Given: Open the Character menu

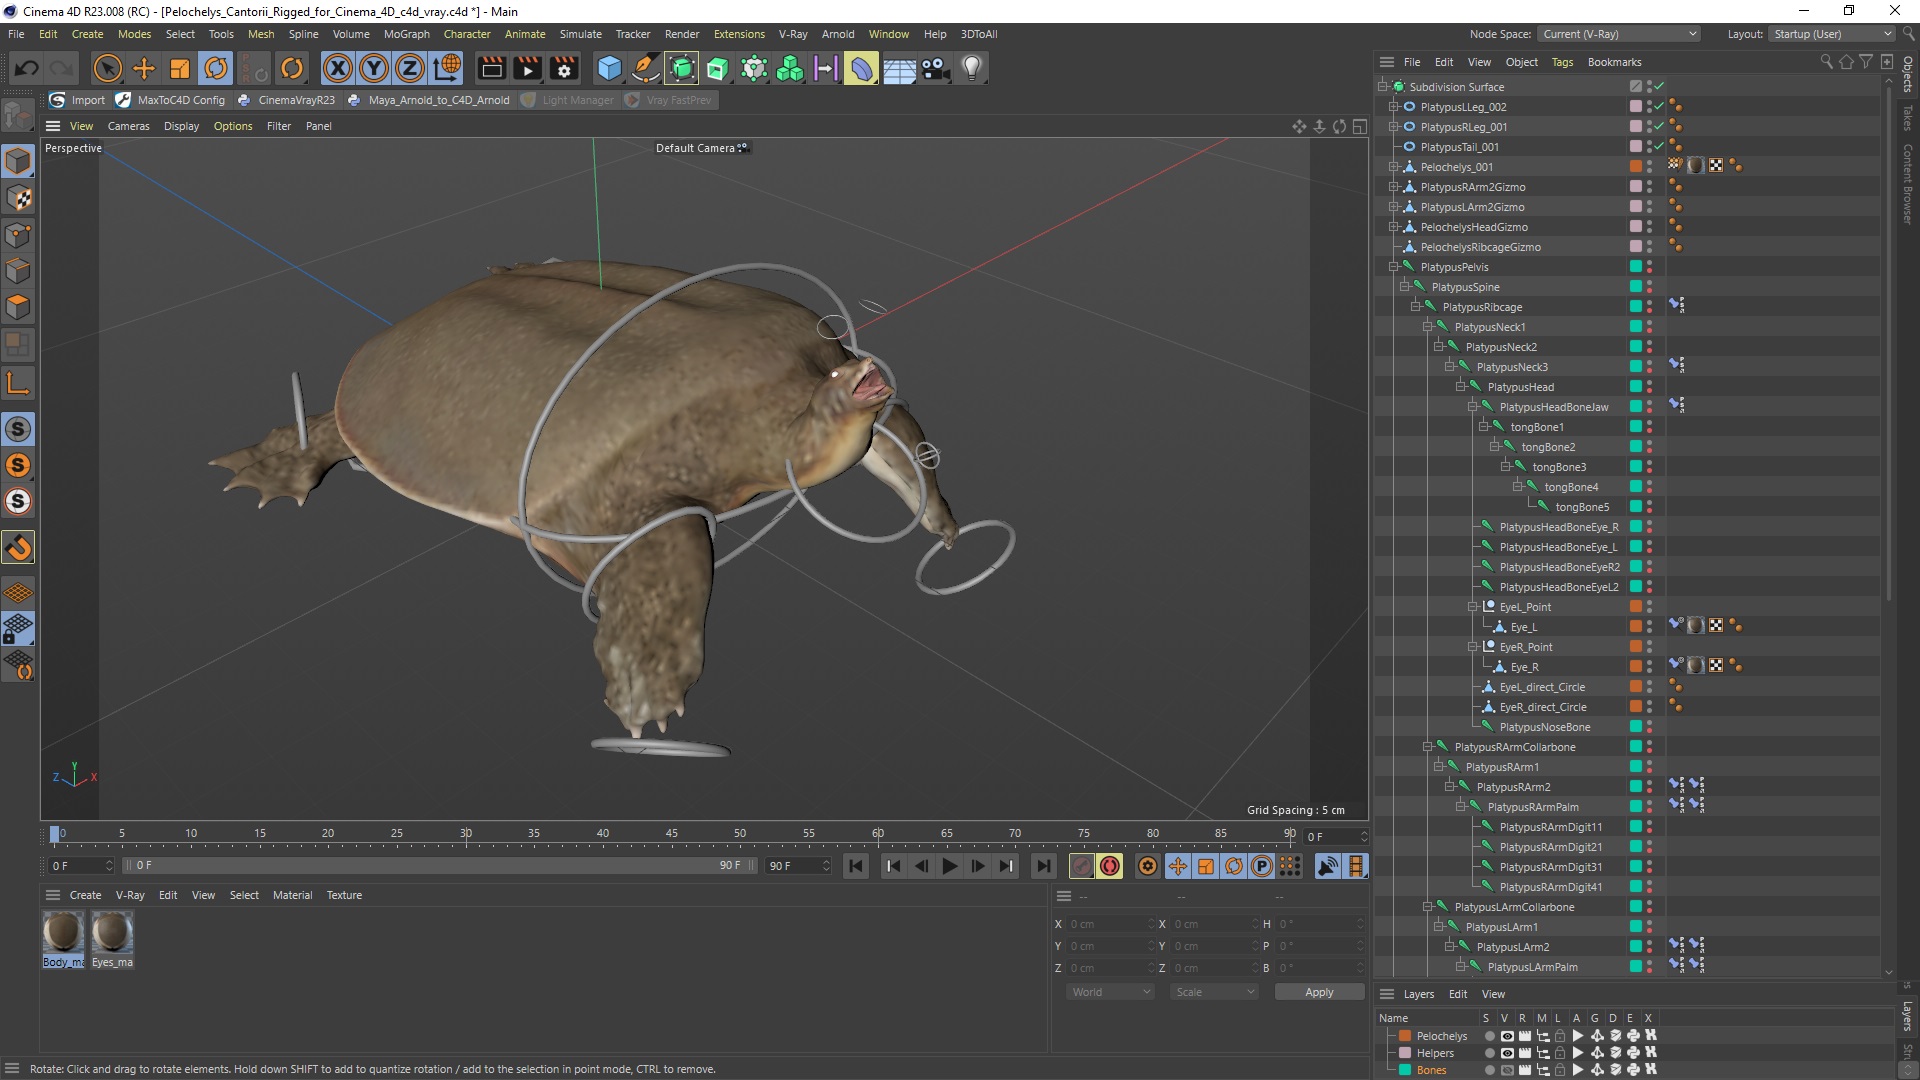Looking at the screenshot, I should coord(467,34).
